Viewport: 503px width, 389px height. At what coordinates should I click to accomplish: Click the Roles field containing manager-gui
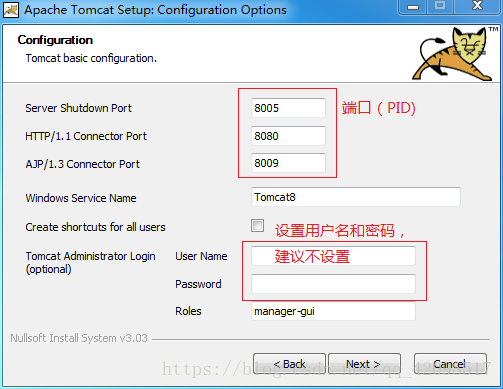pos(333,311)
